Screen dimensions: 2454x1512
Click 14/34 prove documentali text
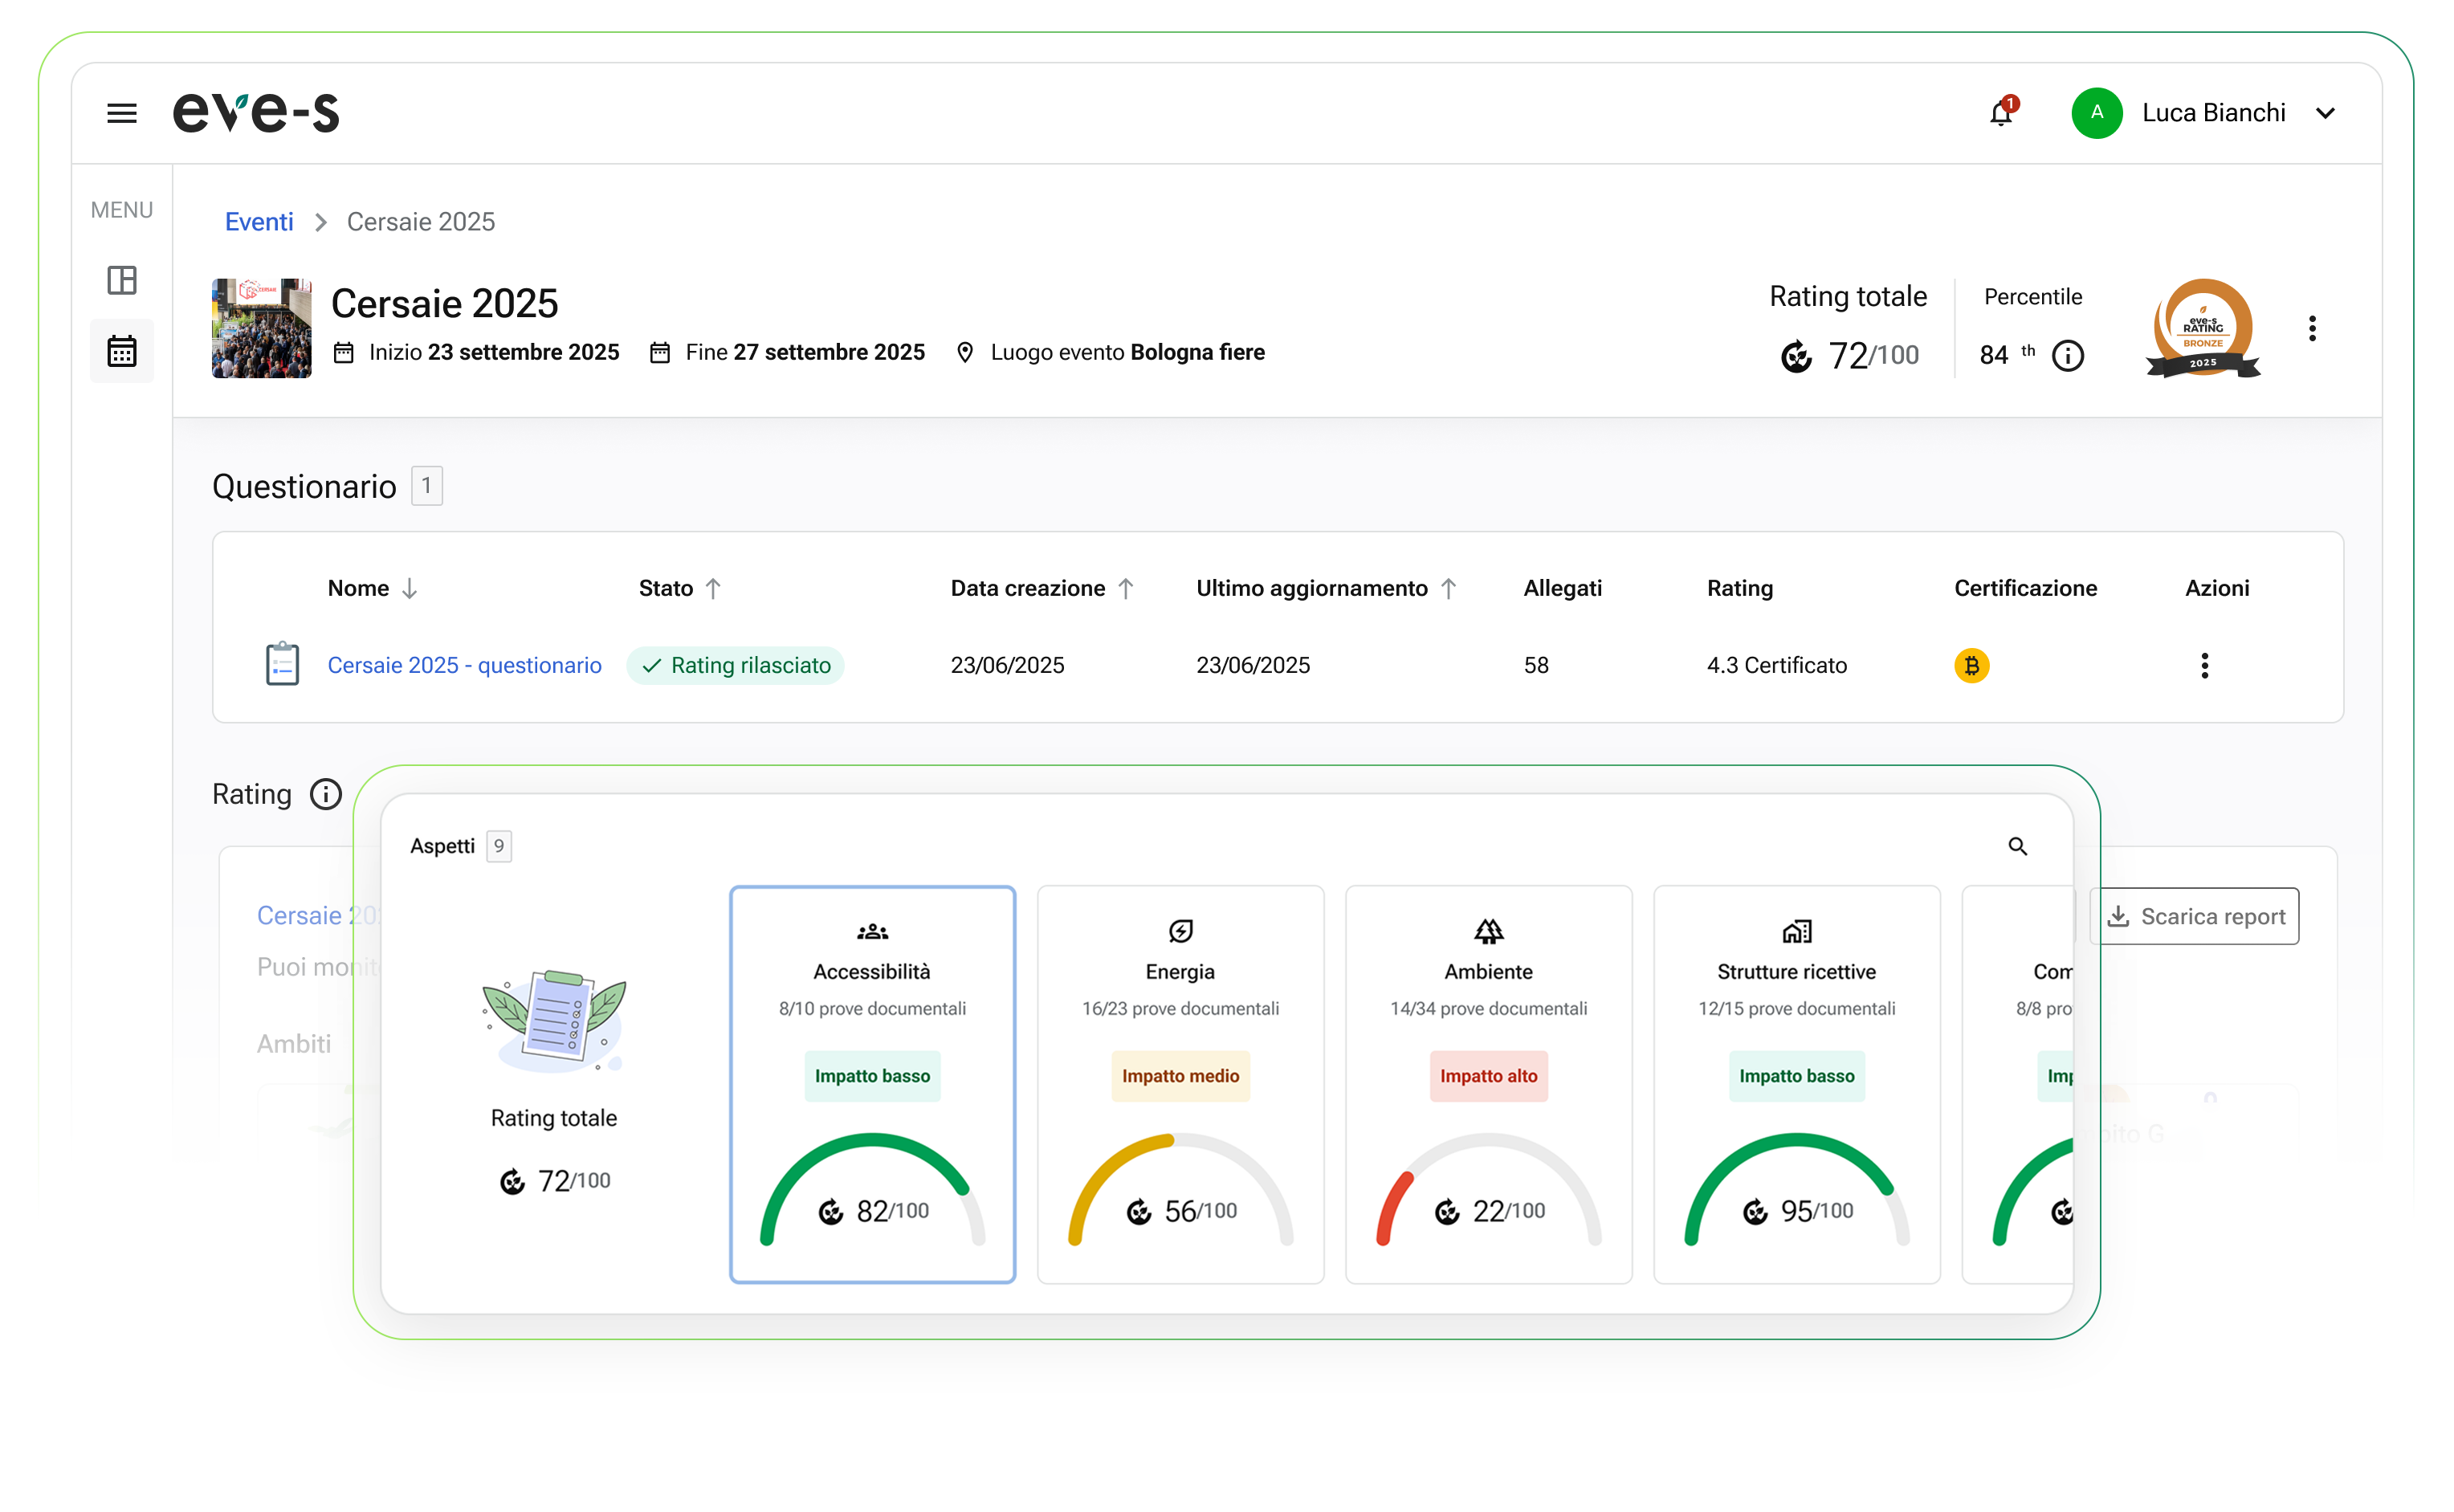pyautogui.click(x=1488, y=1008)
